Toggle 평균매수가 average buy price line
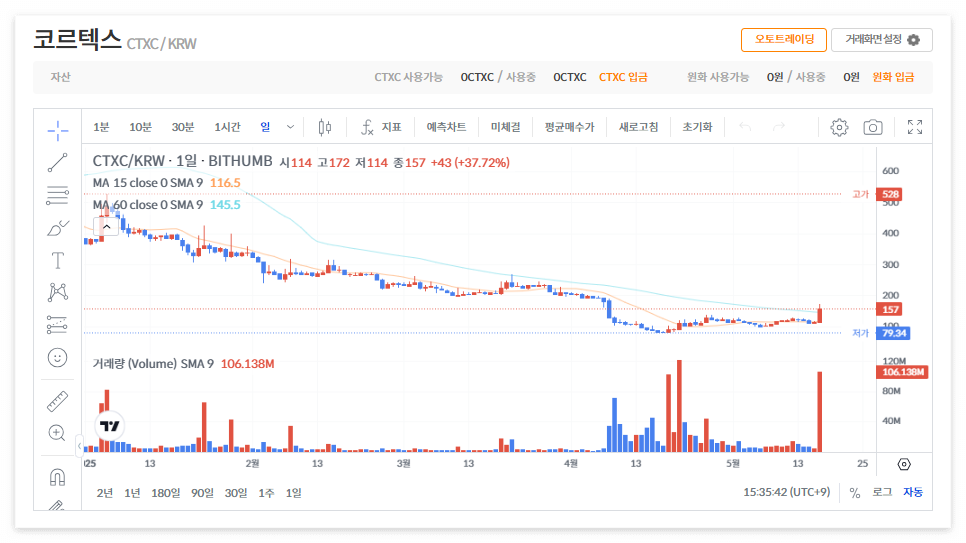This screenshot has height=543, width=966. tap(569, 127)
